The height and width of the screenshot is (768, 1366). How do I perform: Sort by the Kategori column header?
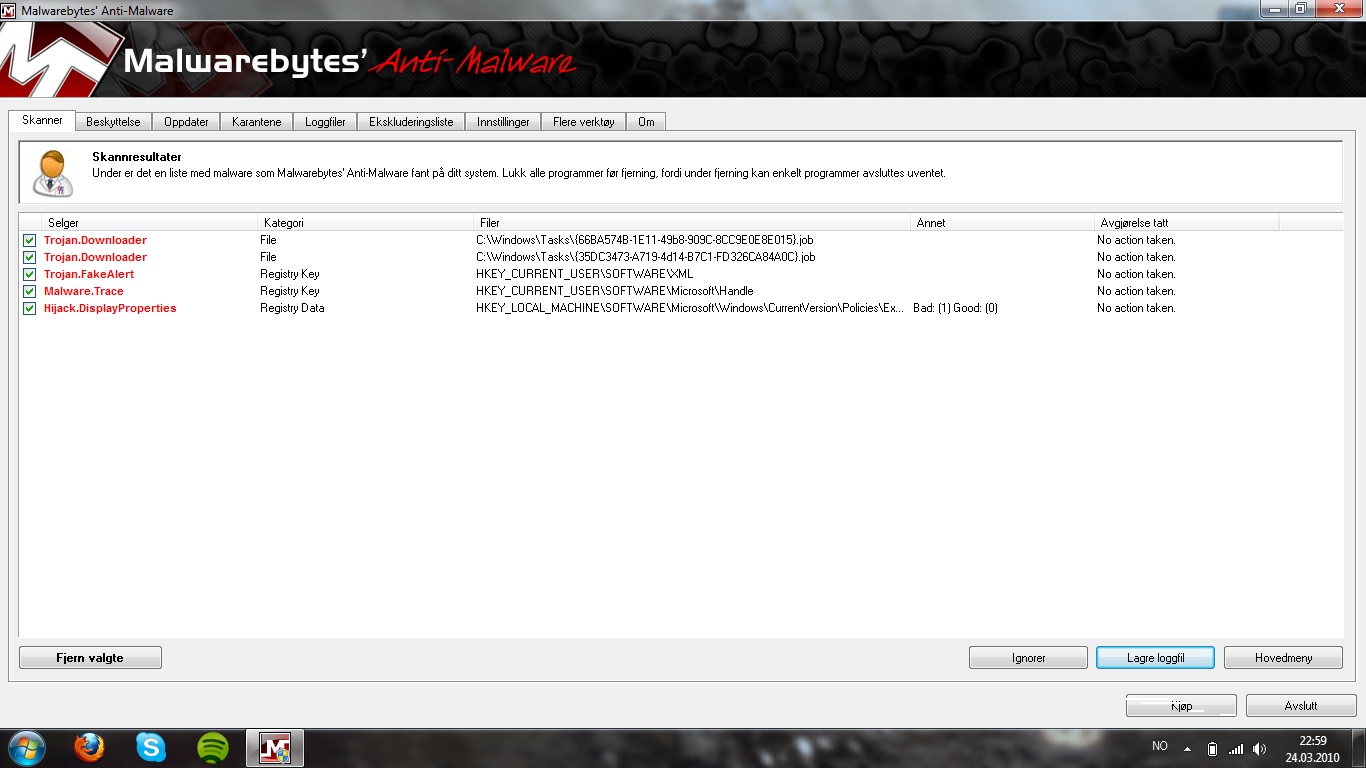(x=368, y=223)
